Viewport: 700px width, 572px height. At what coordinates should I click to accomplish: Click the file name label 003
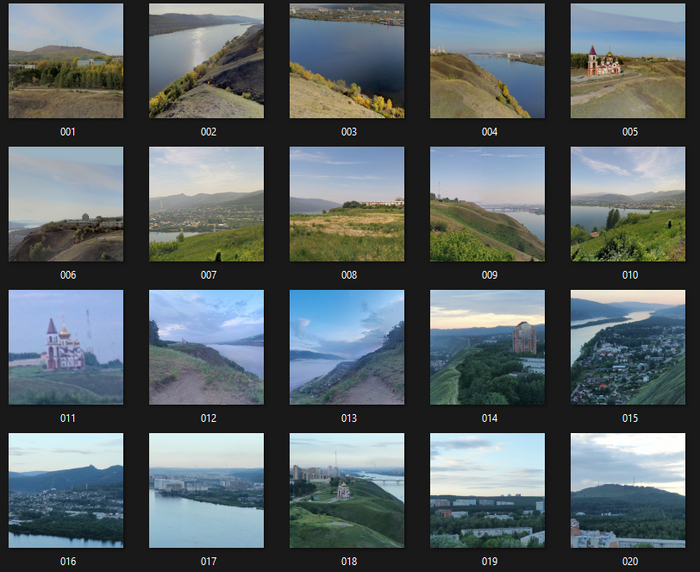349,132
